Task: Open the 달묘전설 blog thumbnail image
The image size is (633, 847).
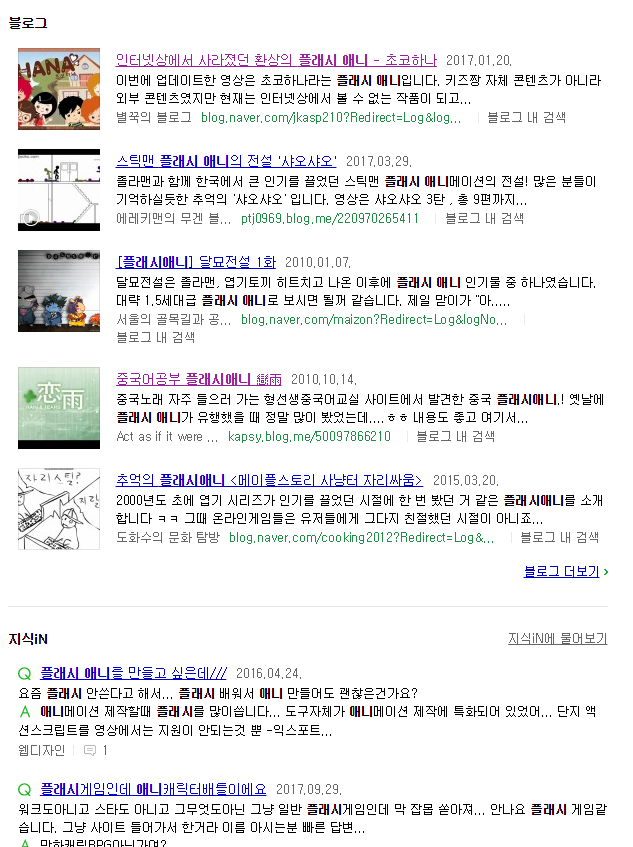Action: tap(59, 291)
